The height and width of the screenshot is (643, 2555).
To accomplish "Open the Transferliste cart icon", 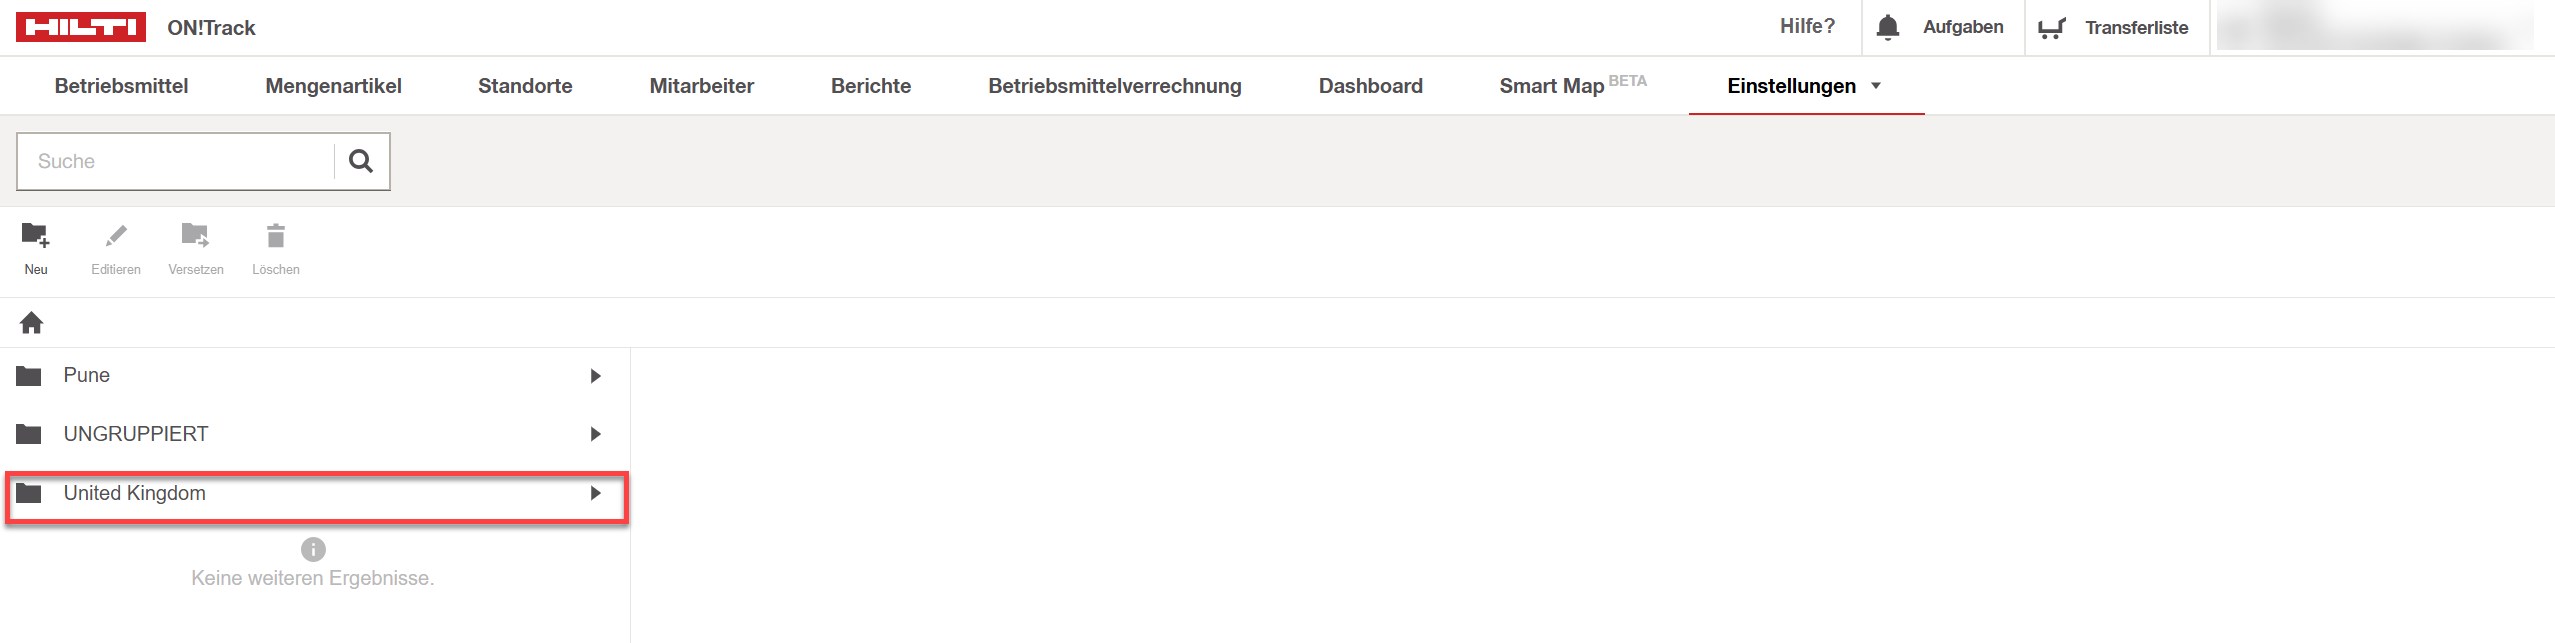I will point(2052,28).
